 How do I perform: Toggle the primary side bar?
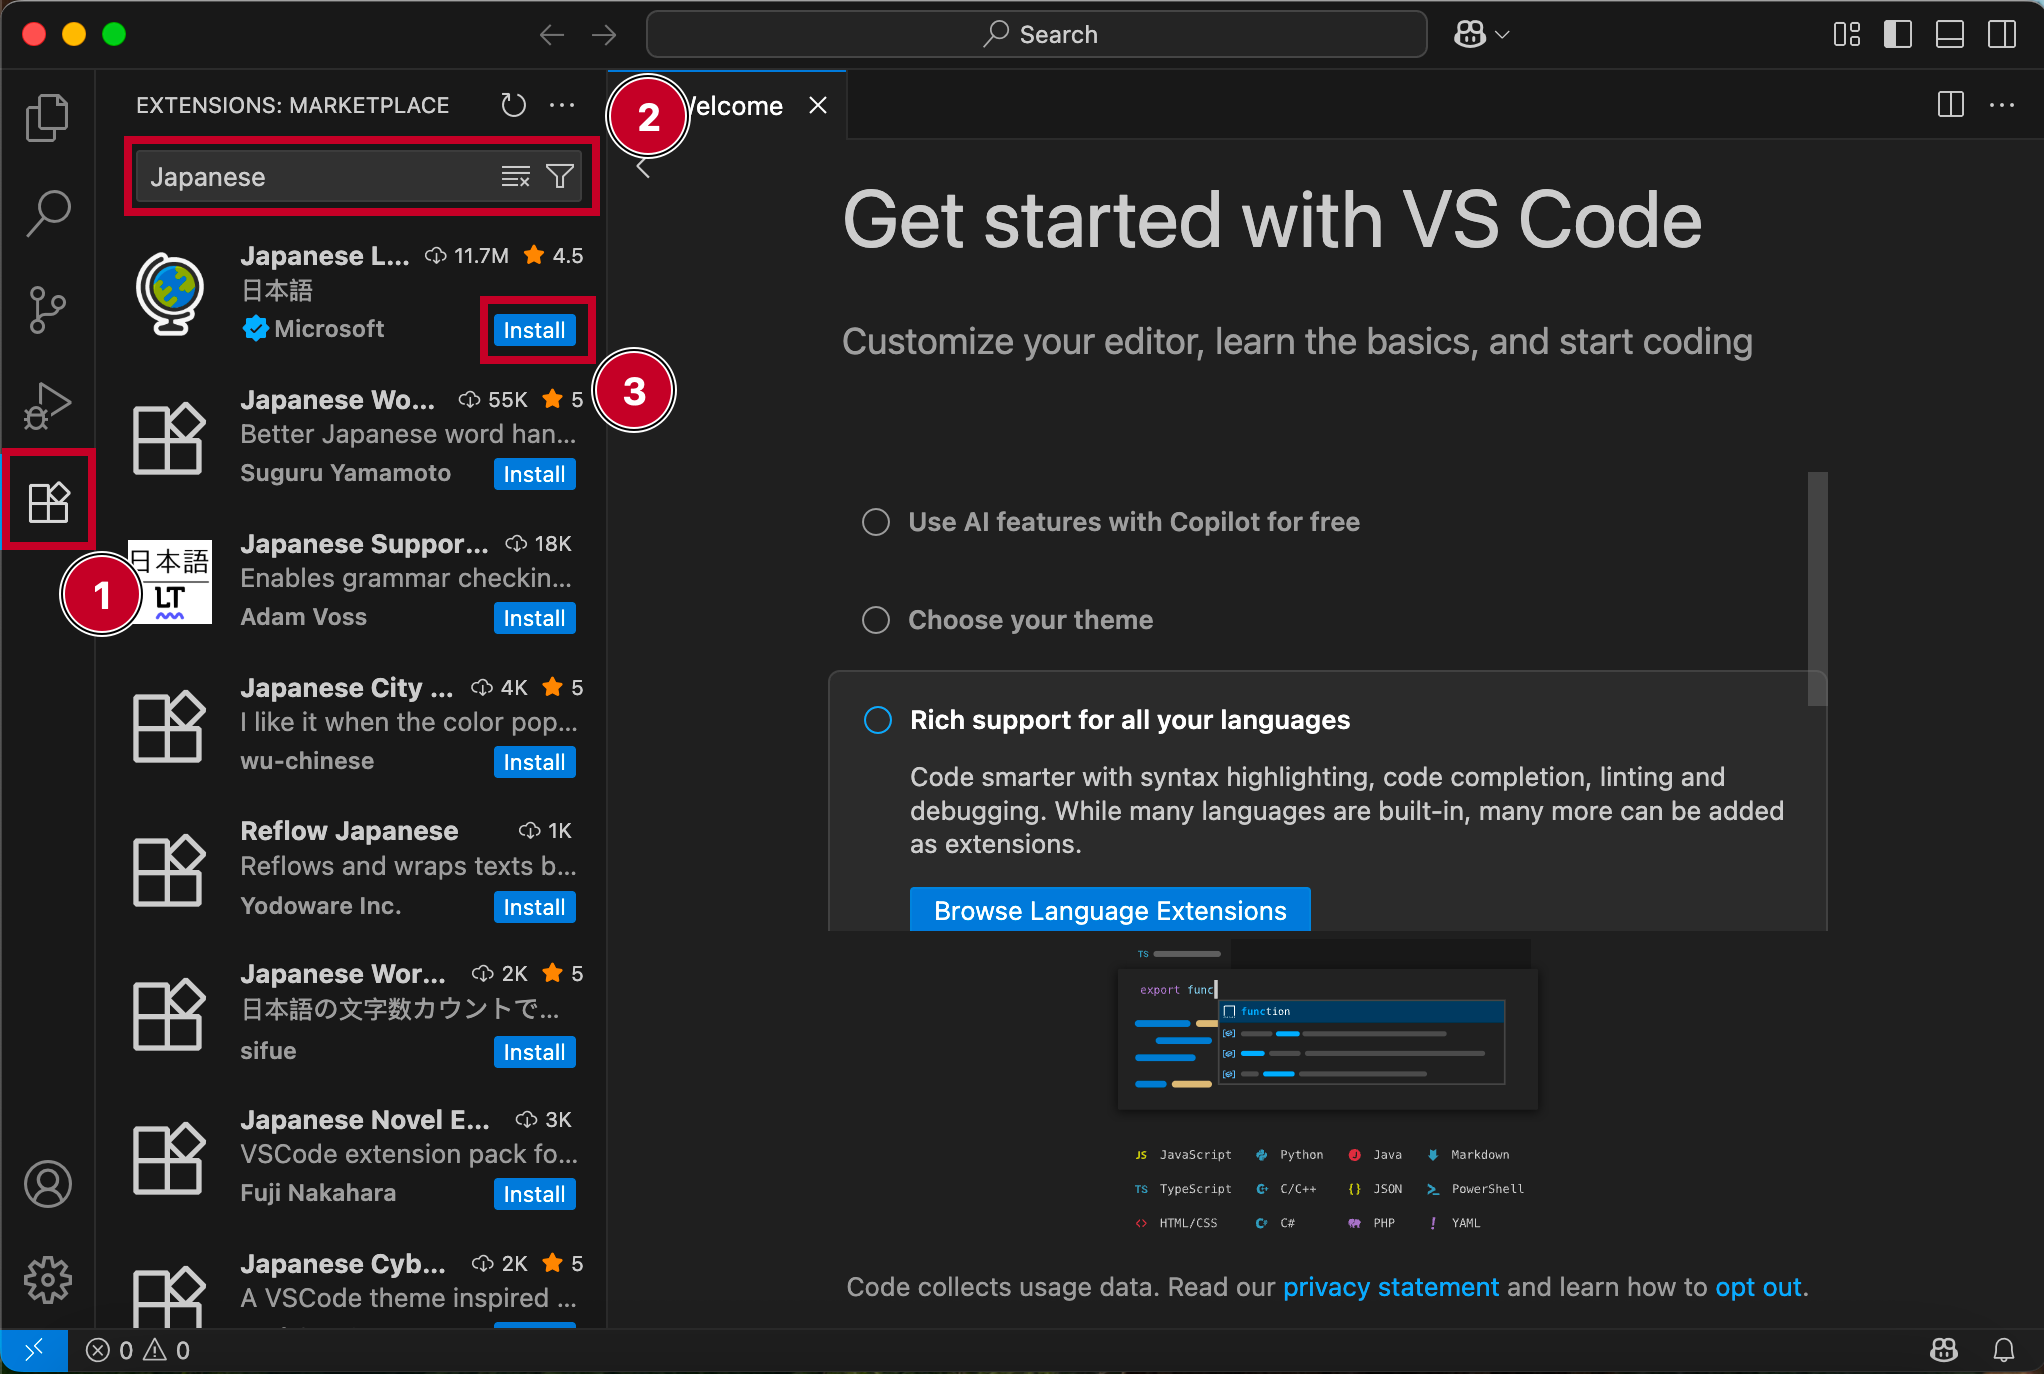[1898, 35]
